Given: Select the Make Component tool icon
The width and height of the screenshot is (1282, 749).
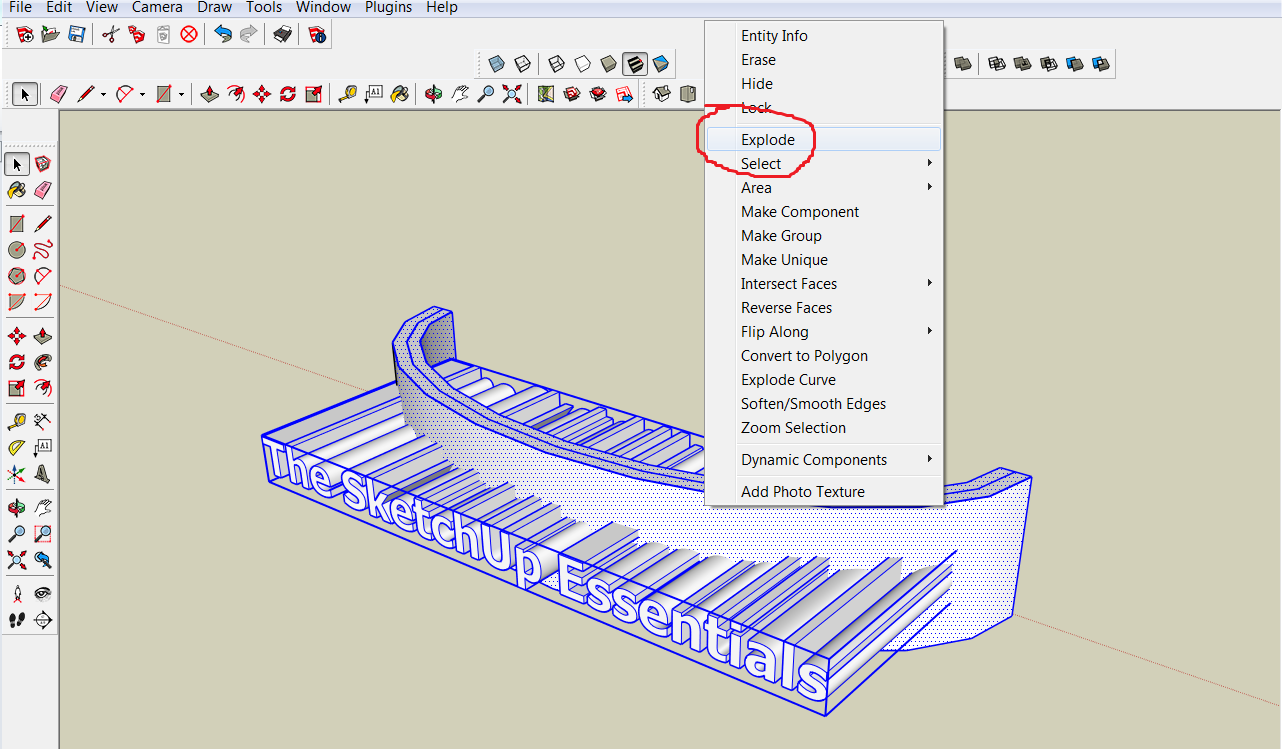Looking at the screenshot, I should tap(43, 164).
